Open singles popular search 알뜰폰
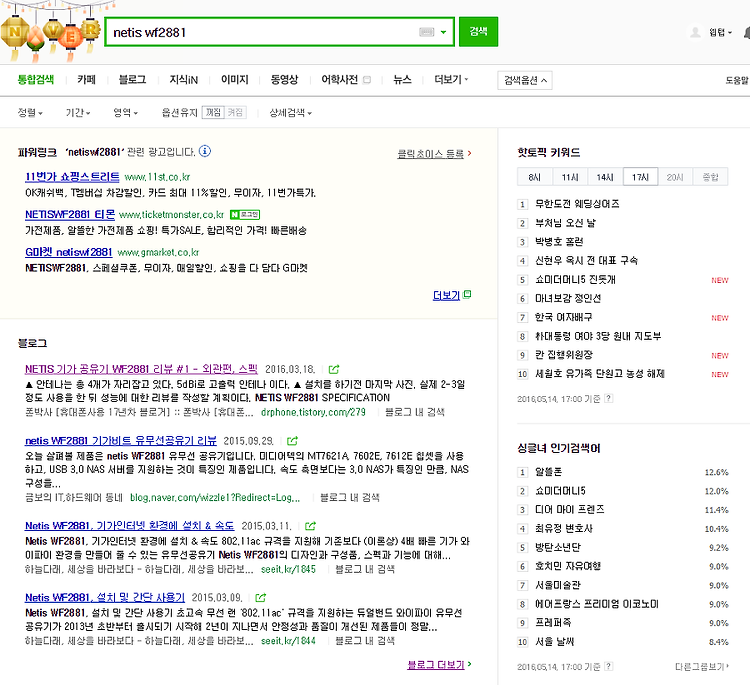 click(x=548, y=472)
